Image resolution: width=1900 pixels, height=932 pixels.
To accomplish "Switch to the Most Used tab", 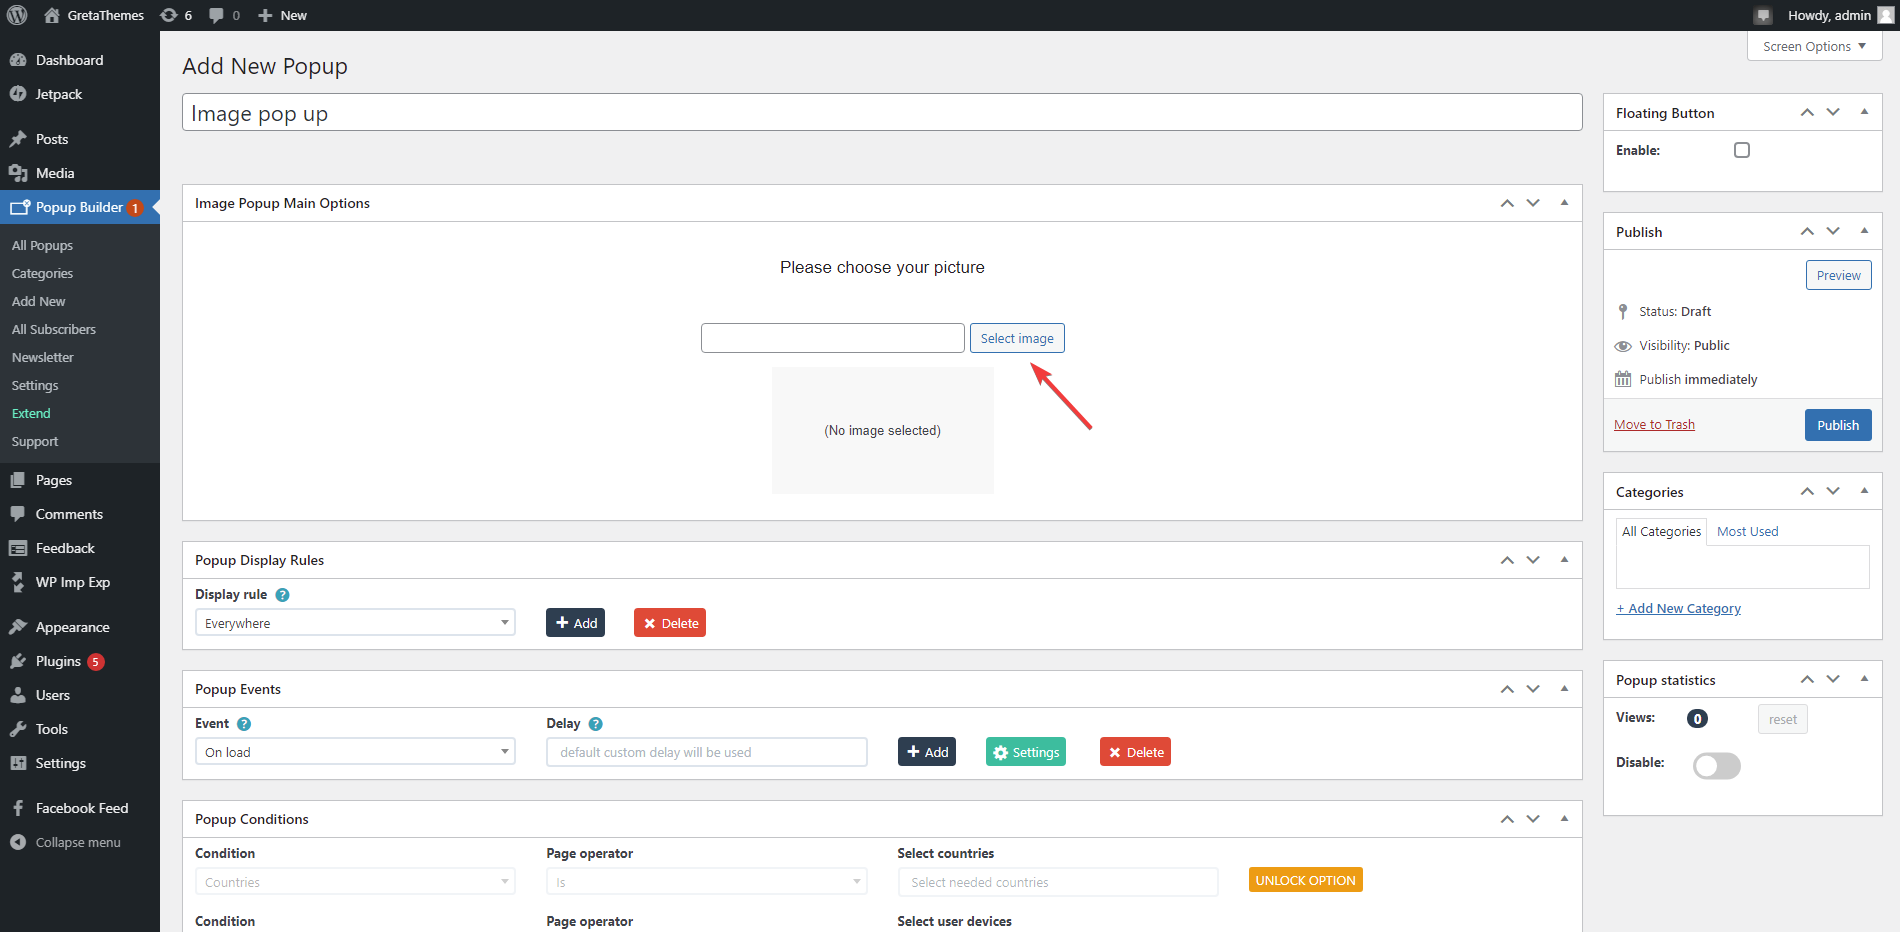I will [1748, 532].
